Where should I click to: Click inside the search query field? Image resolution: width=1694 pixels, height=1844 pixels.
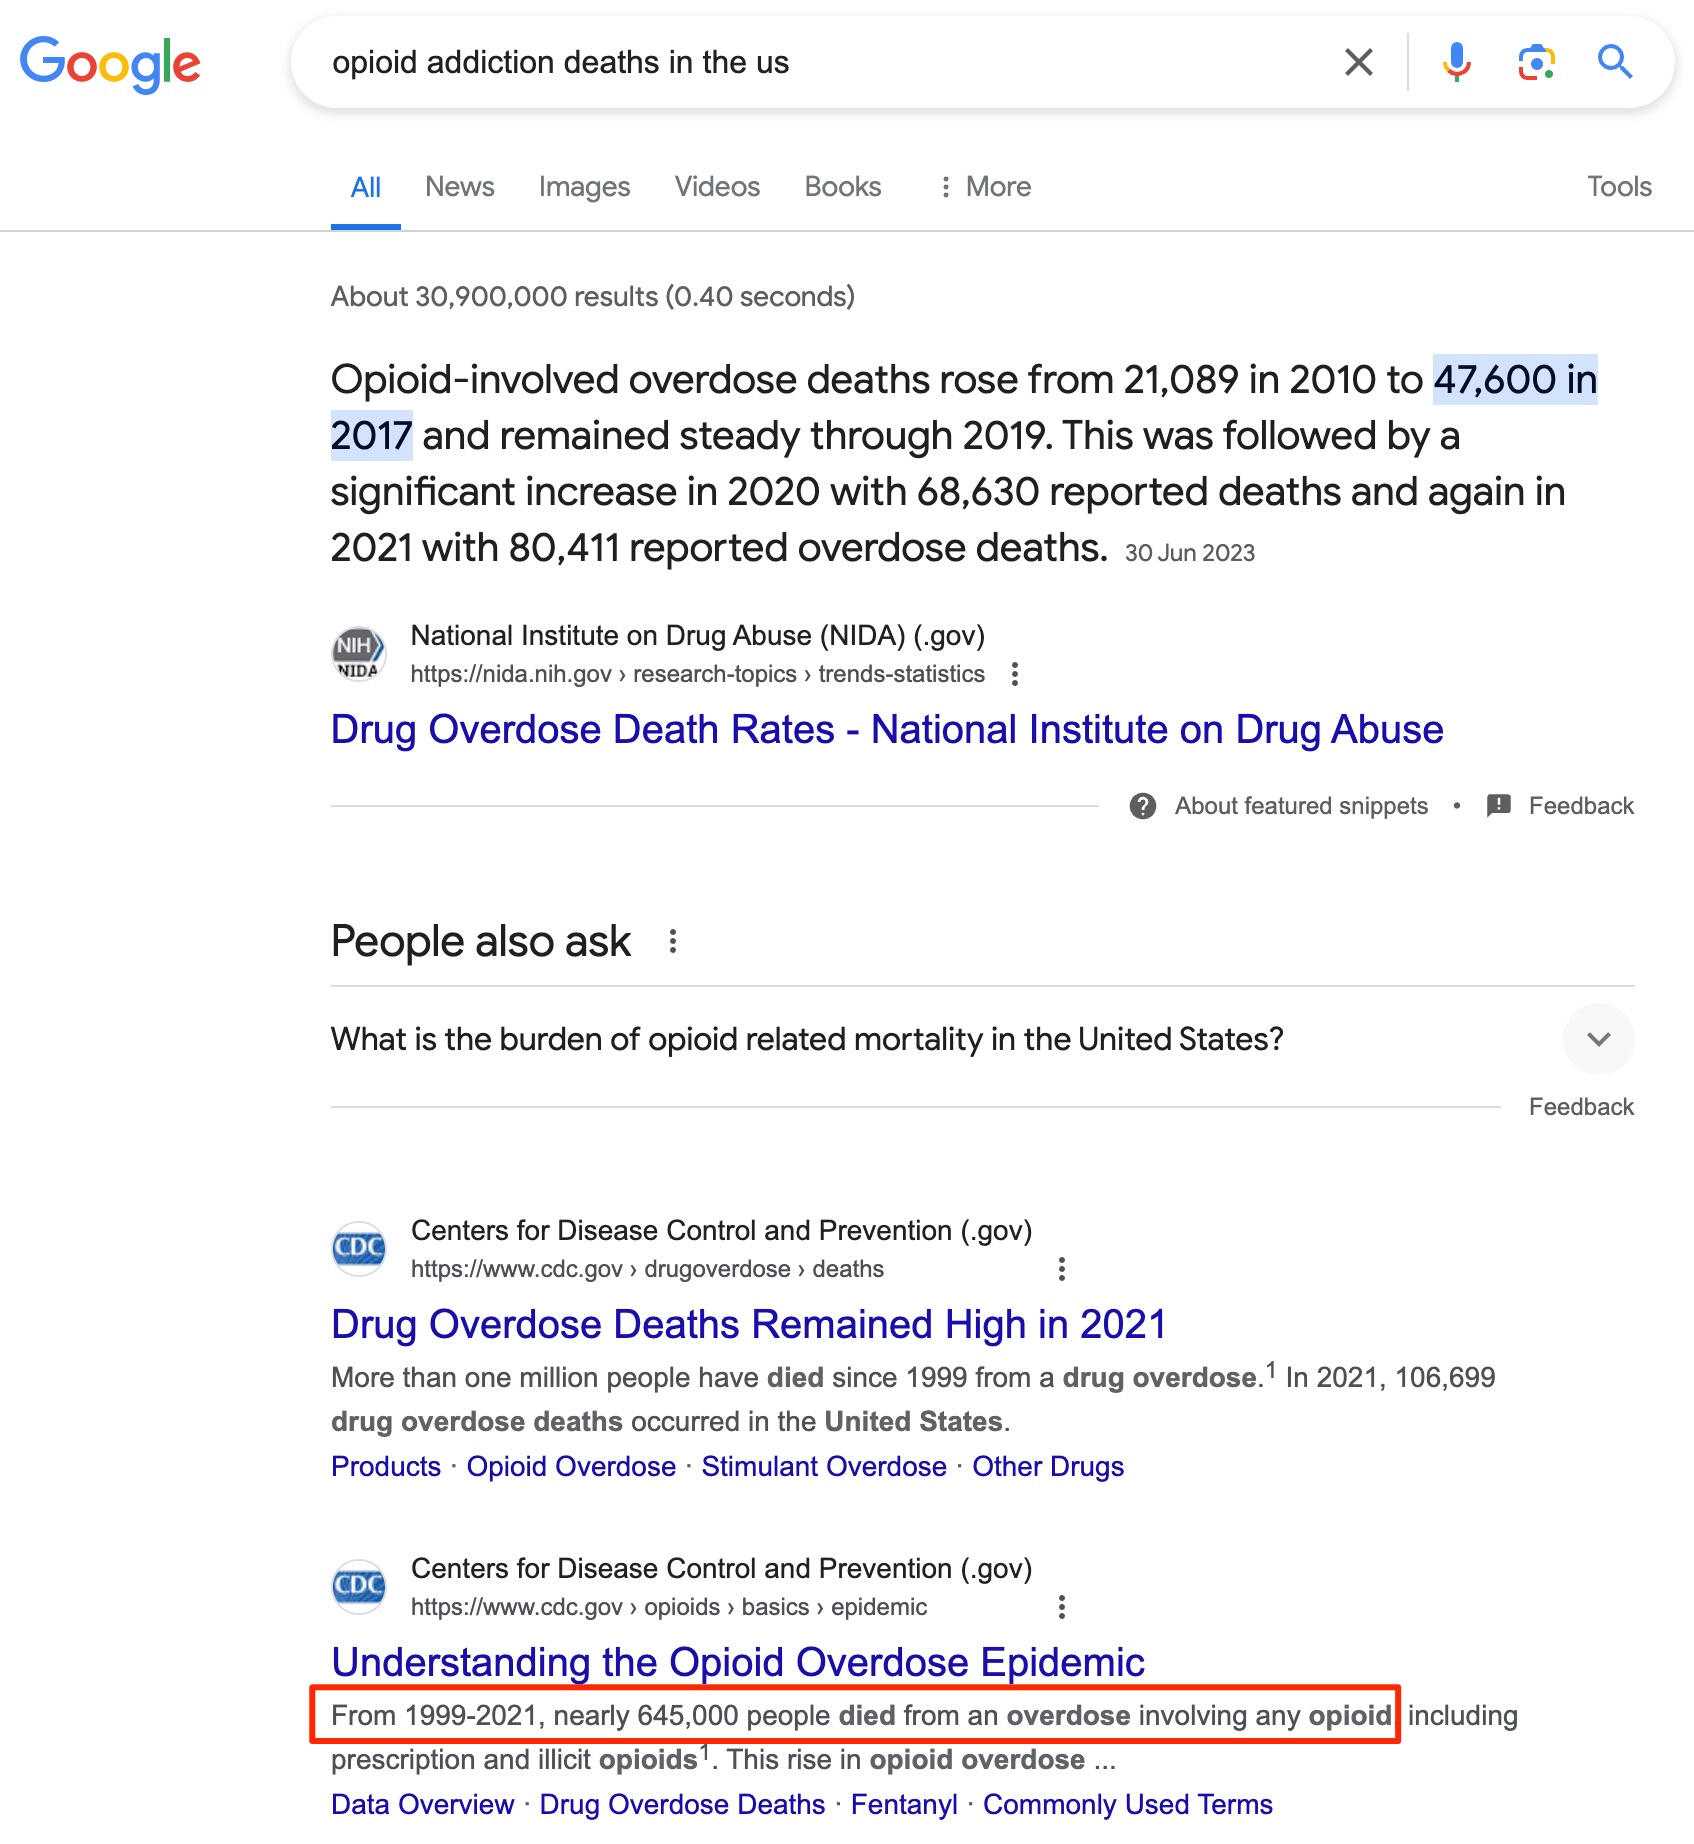(x=820, y=62)
